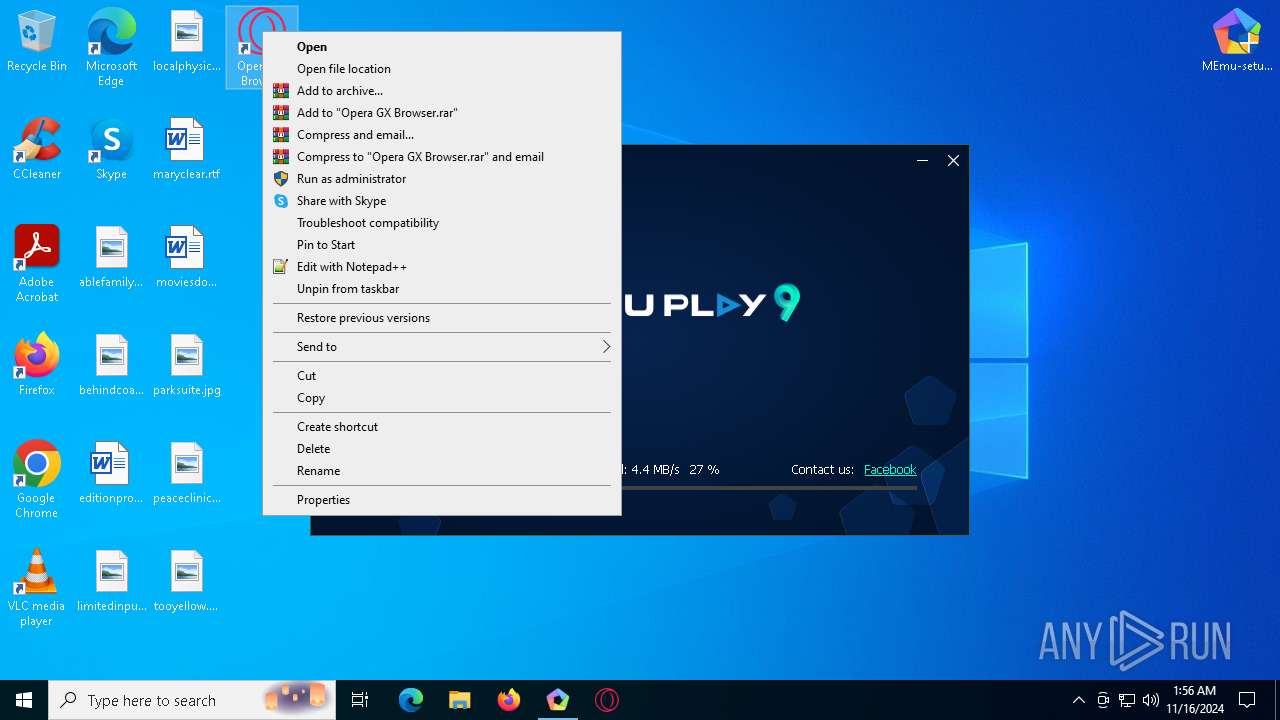The height and width of the screenshot is (720, 1280).
Task: Choose Open in the context menu
Action: tap(441, 47)
